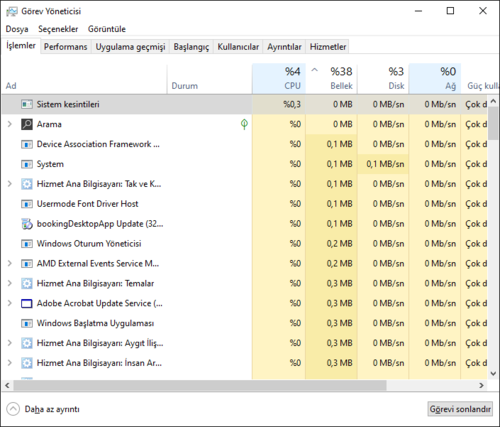Select the Windows Oturum Yöneticisi row
500x427 pixels.
[245, 244]
